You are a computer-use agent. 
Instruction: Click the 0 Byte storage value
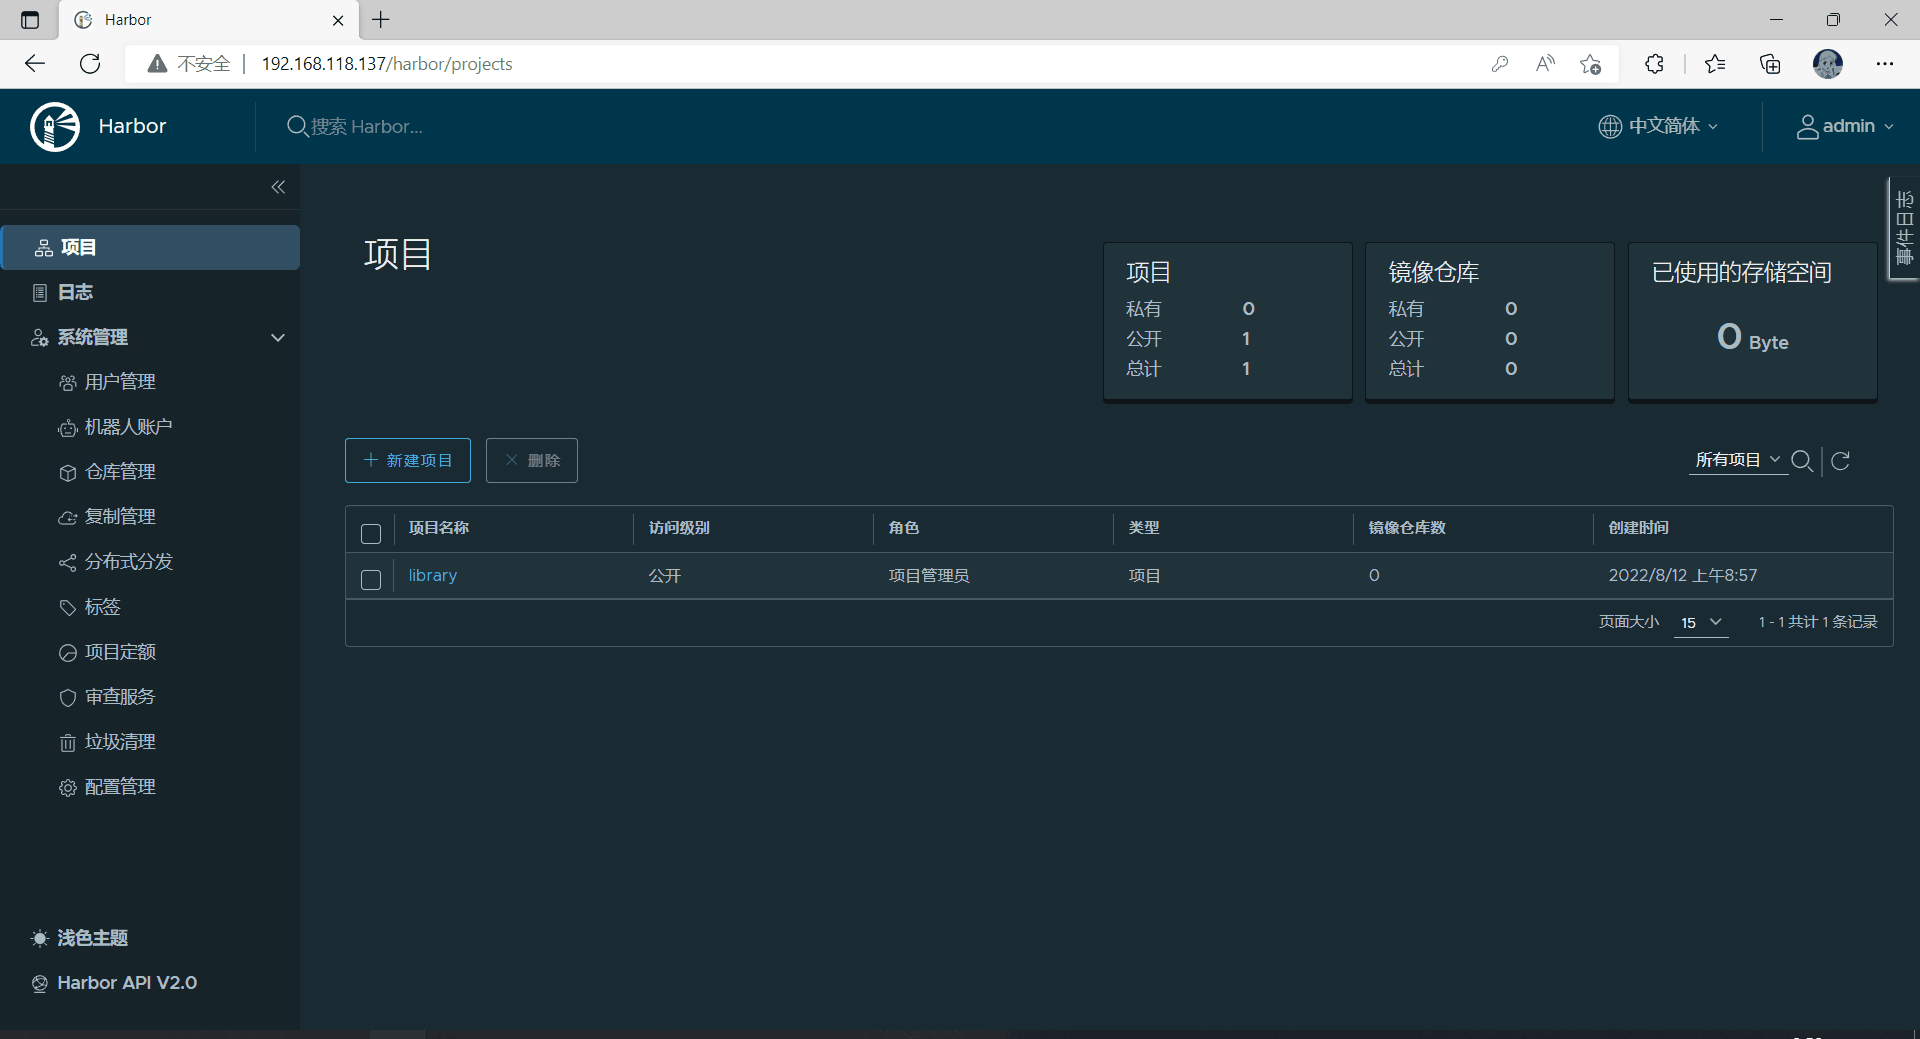click(1752, 338)
